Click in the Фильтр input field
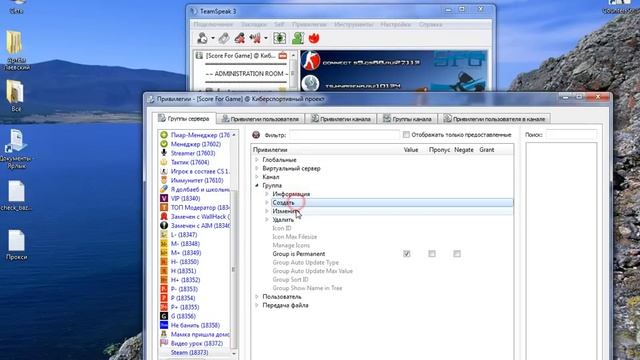Viewport: 640px width, 360px height. [344, 135]
